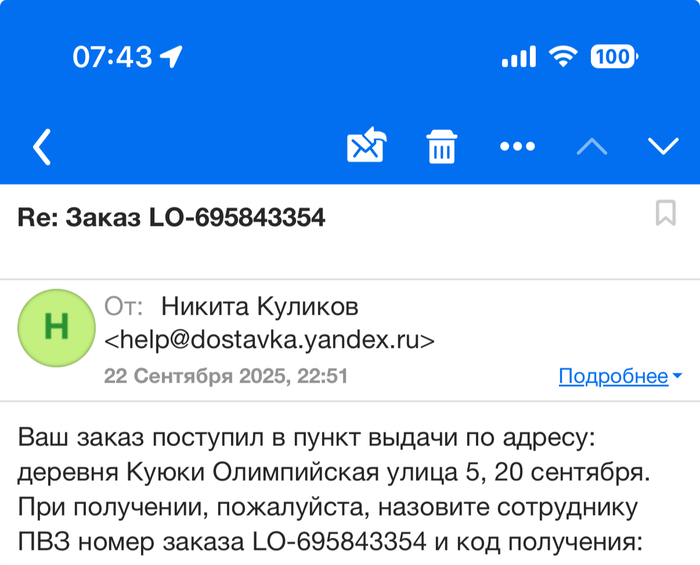Open the "Подробнее" details link
Image resolution: width=700 pixels, height=565 pixels.
coord(613,376)
